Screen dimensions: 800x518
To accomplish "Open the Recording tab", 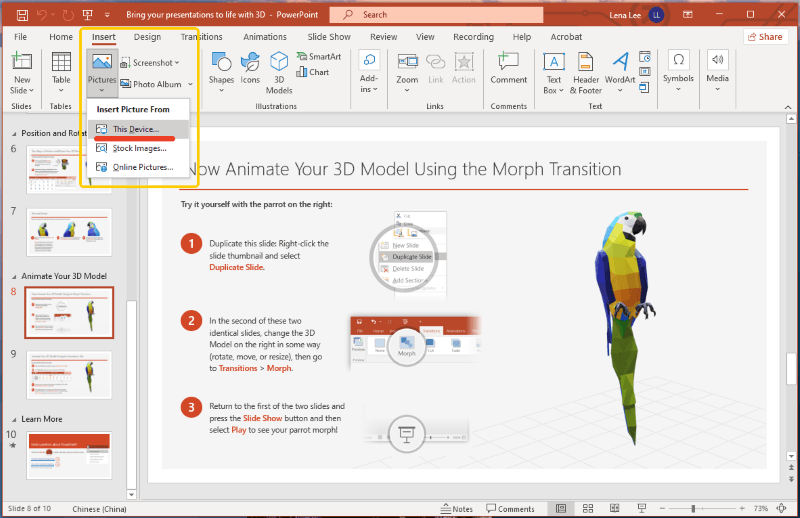I will [x=473, y=37].
